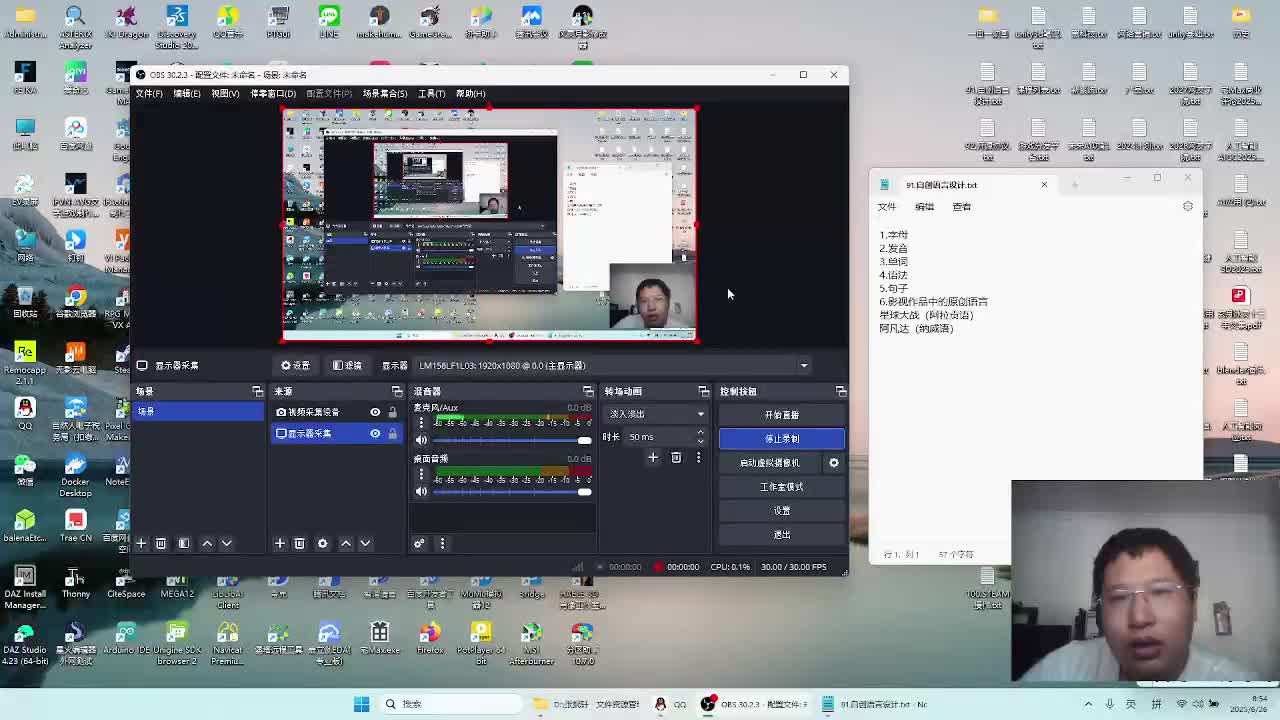Click the scene filters icon in Scenes panel
Image resolution: width=1280 pixels, height=720 pixels.
click(x=183, y=543)
